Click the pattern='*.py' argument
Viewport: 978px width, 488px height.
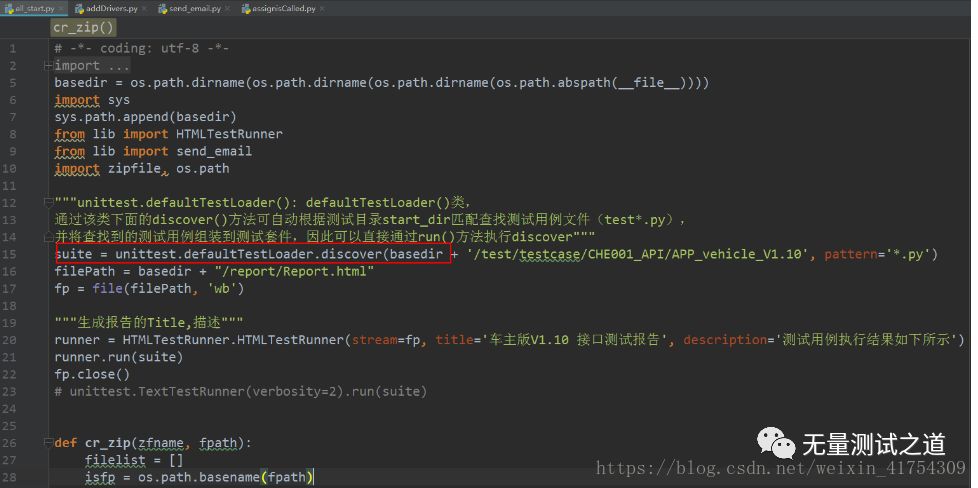(879, 255)
